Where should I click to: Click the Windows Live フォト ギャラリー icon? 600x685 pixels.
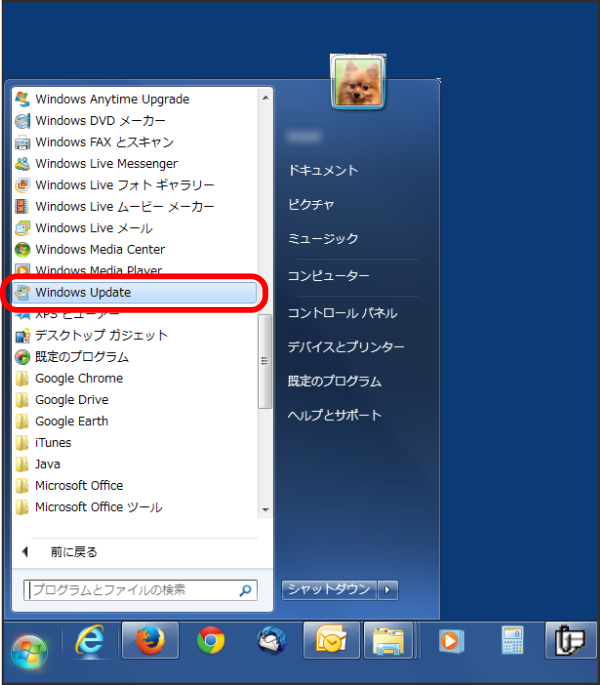point(22,185)
